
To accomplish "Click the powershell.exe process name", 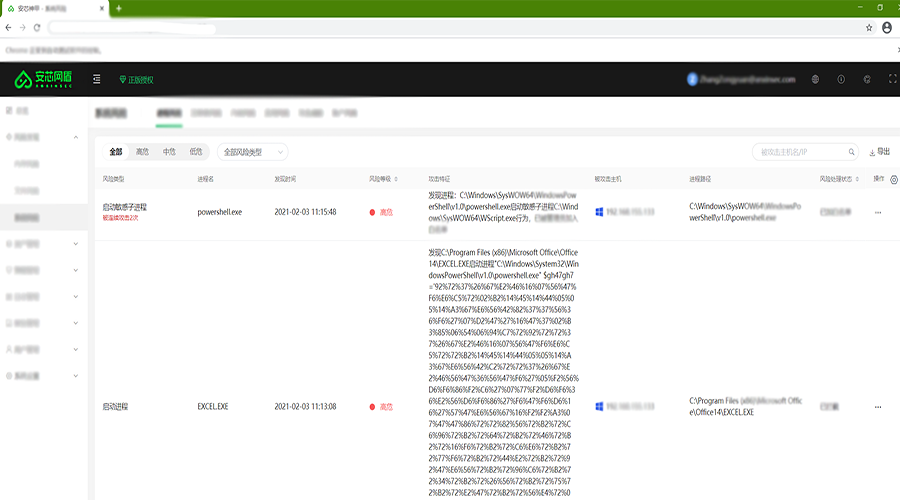I will 220,212.
